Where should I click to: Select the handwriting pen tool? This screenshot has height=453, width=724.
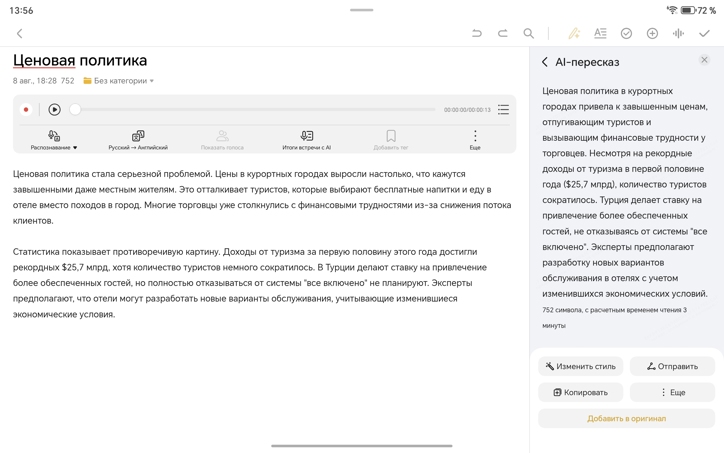click(x=574, y=34)
